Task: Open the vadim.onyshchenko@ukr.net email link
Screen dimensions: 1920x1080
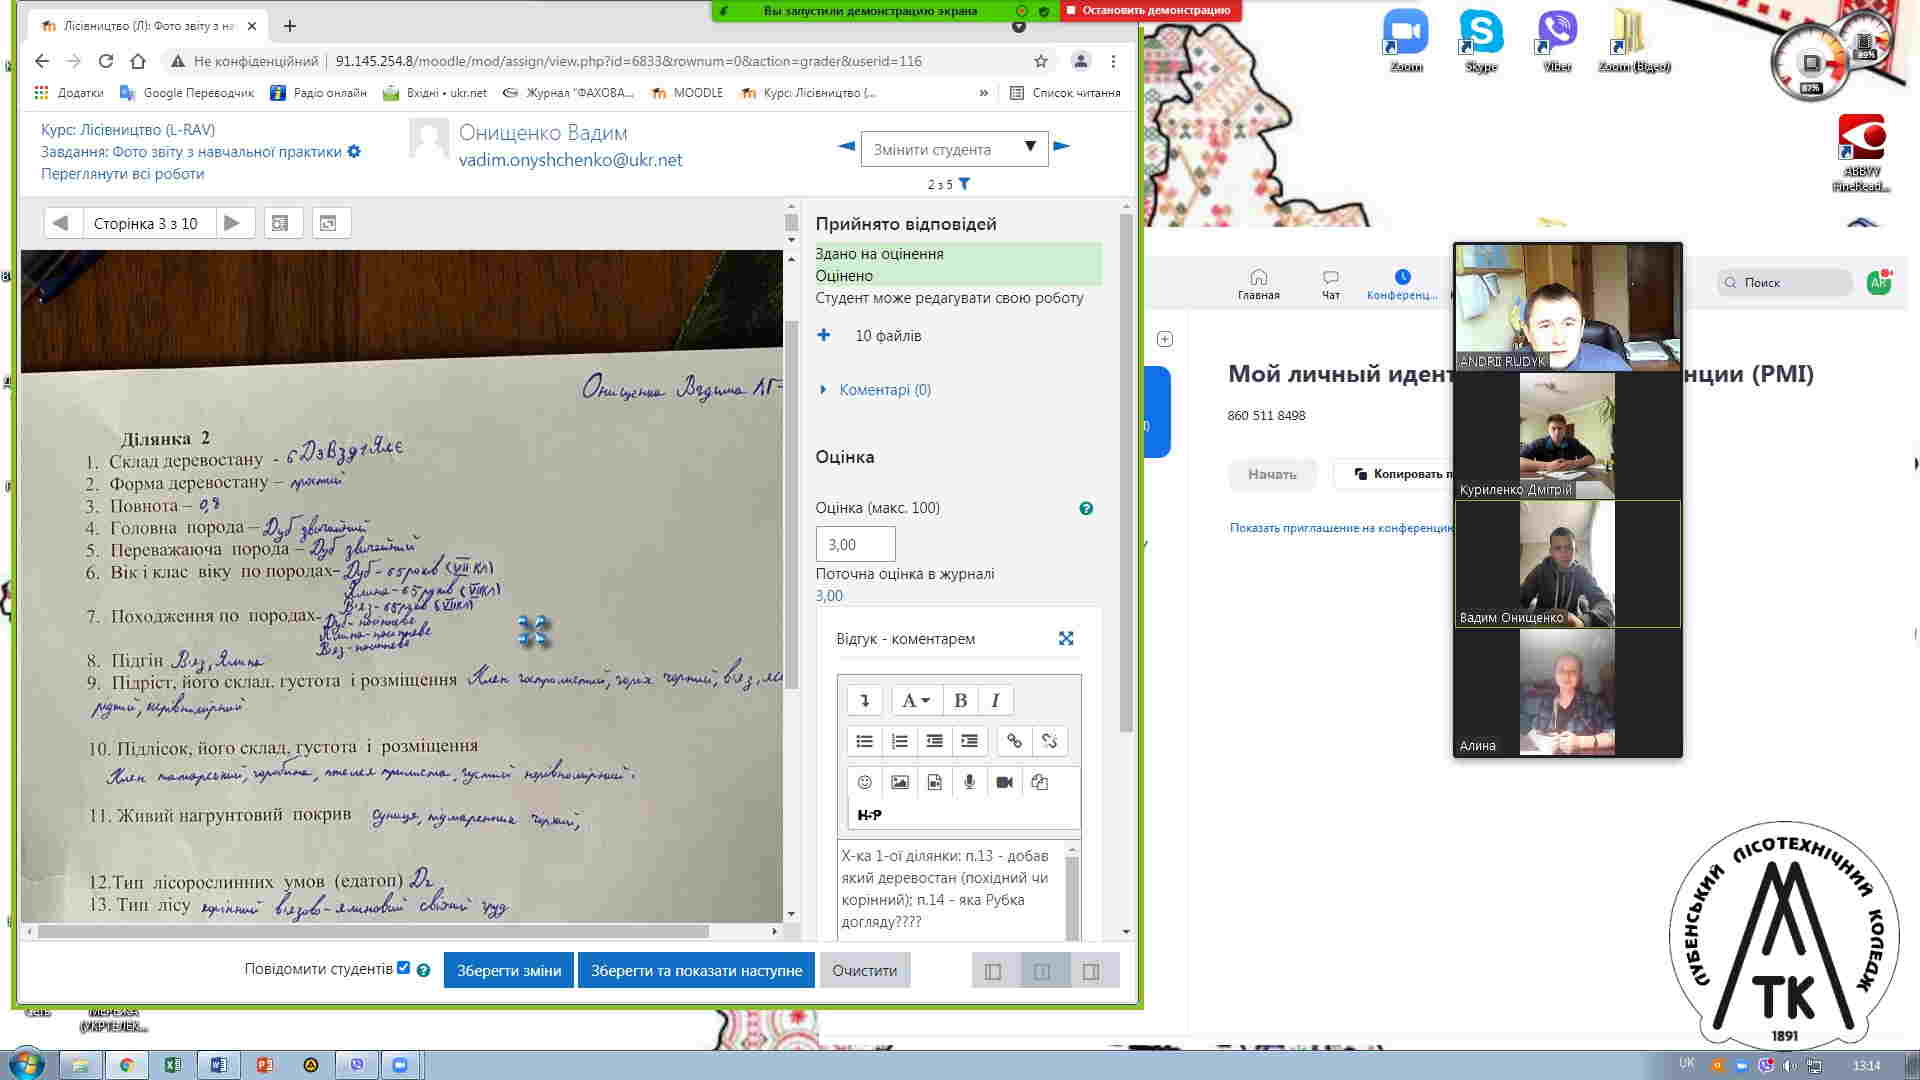Action: pyautogui.click(x=570, y=160)
